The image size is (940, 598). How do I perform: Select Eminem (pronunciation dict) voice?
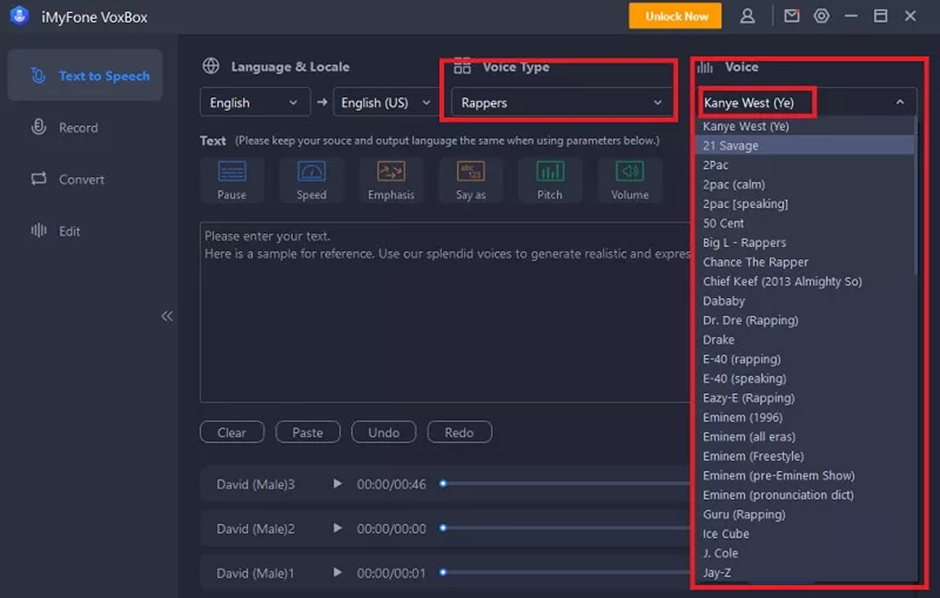(x=805, y=495)
